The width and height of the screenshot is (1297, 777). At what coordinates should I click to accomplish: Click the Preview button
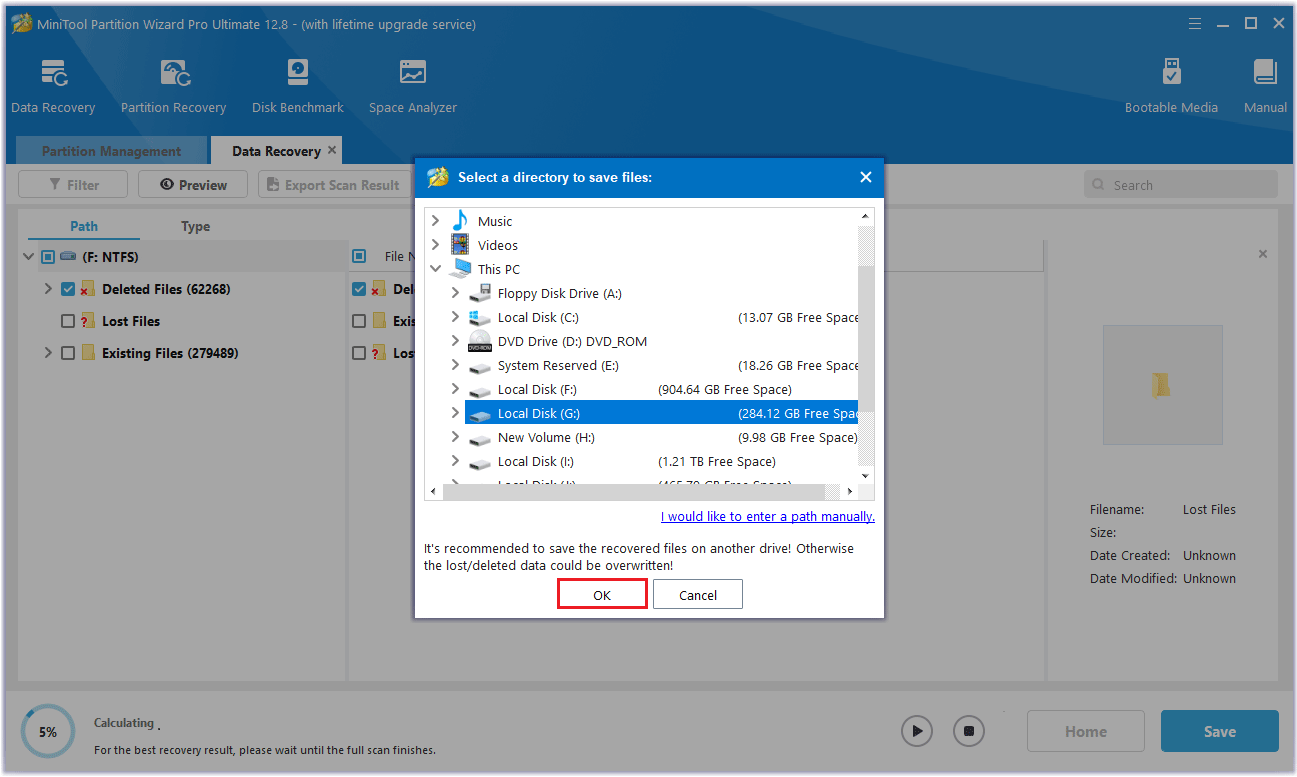[193, 184]
